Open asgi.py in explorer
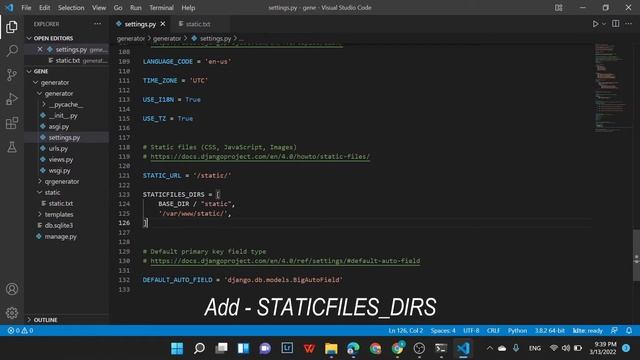The height and width of the screenshot is (360, 640). pyautogui.click(x=59, y=127)
